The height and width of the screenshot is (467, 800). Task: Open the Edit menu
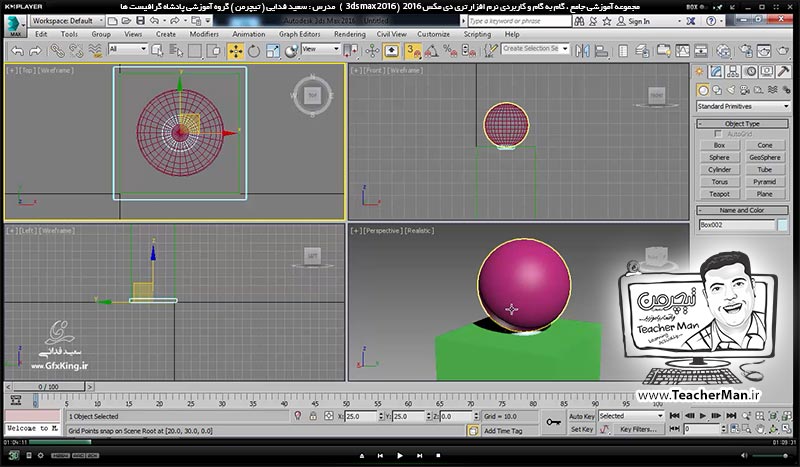[41, 34]
